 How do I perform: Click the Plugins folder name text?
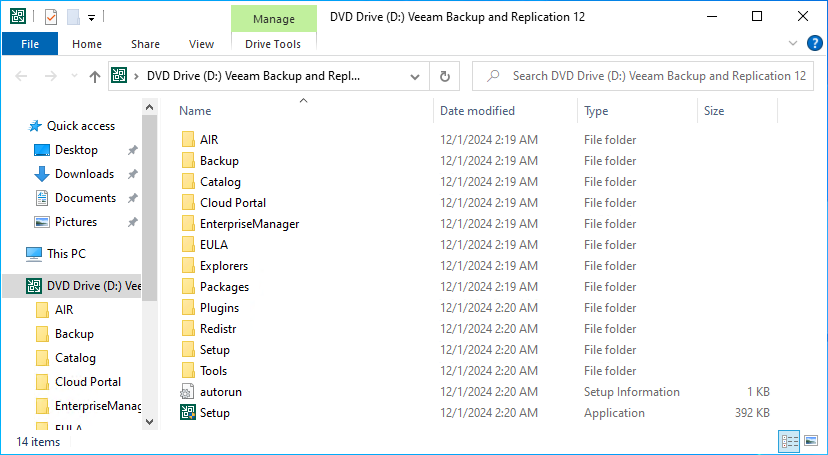coord(219,308)
